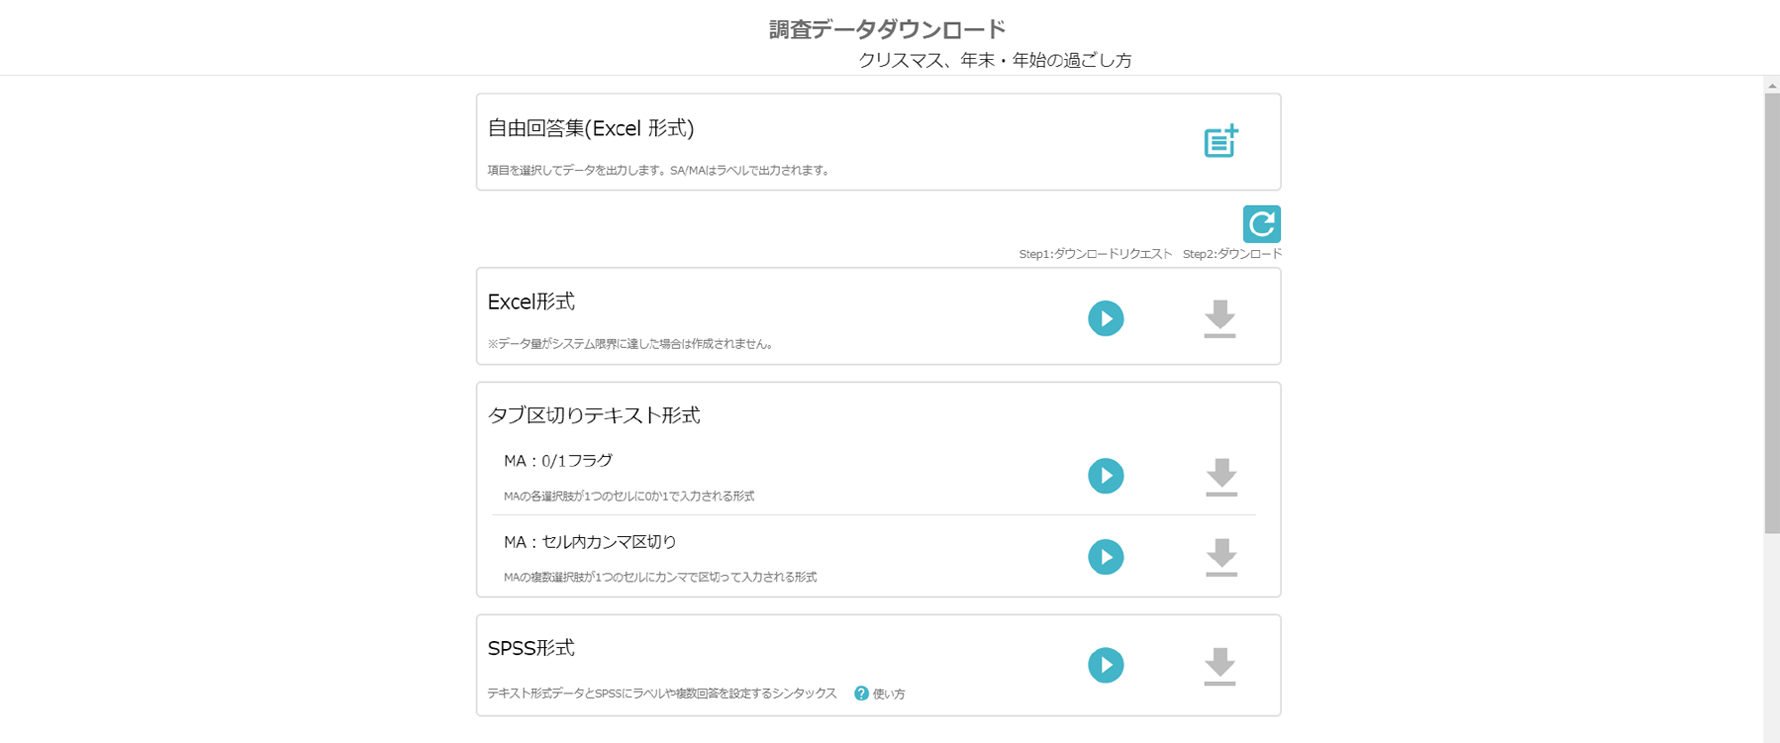
Task: Click the Excel形式 section heading
Action: pos(530,302)
